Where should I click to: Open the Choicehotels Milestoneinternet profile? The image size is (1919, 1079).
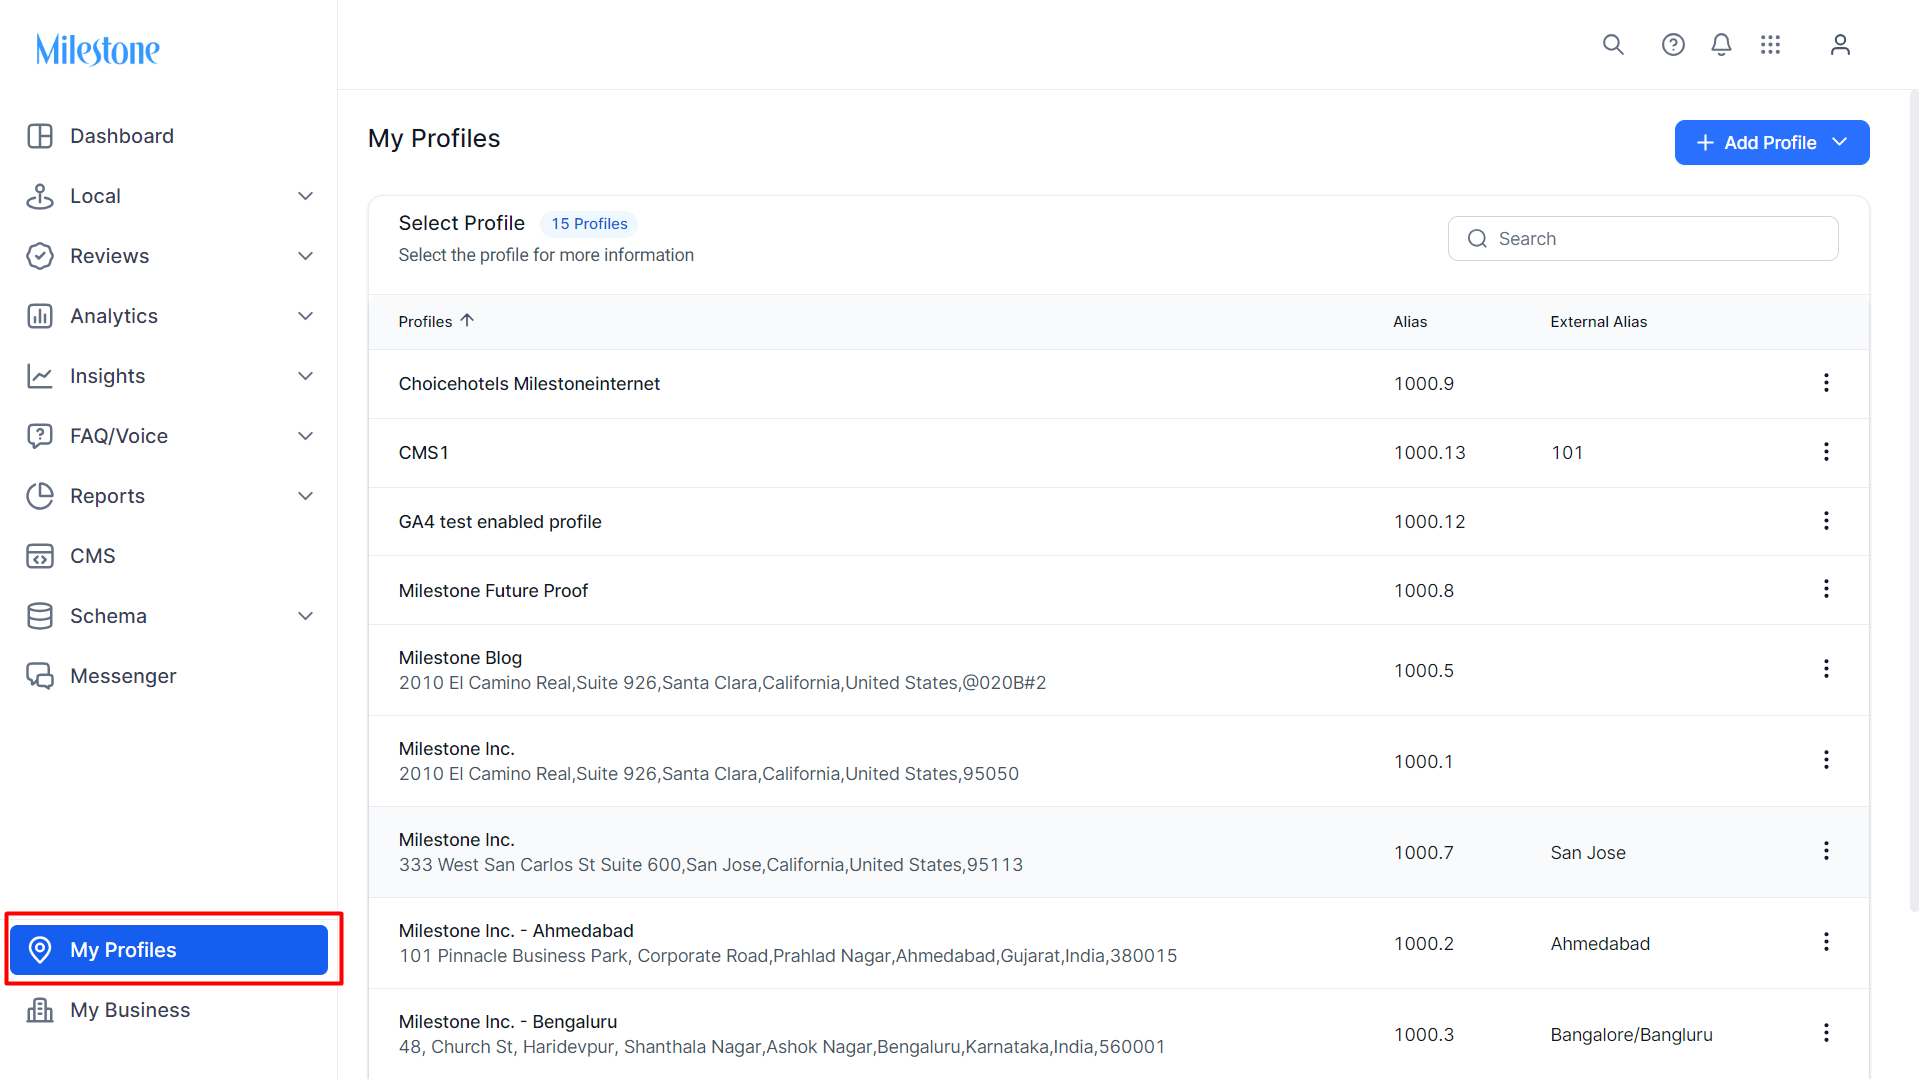pos(529,384)
